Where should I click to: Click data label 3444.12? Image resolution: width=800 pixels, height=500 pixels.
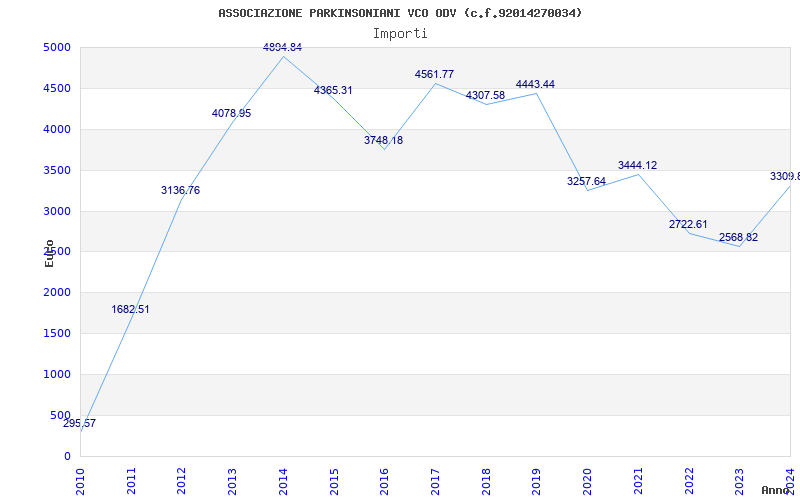click(x=637, y=165)
